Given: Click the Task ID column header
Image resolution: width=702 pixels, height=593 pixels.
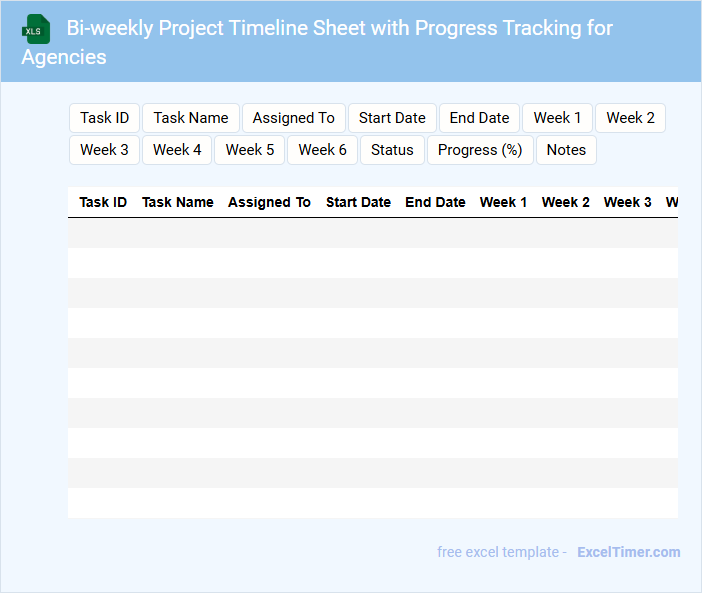Looking at the screenshot, I should (103, 202).
